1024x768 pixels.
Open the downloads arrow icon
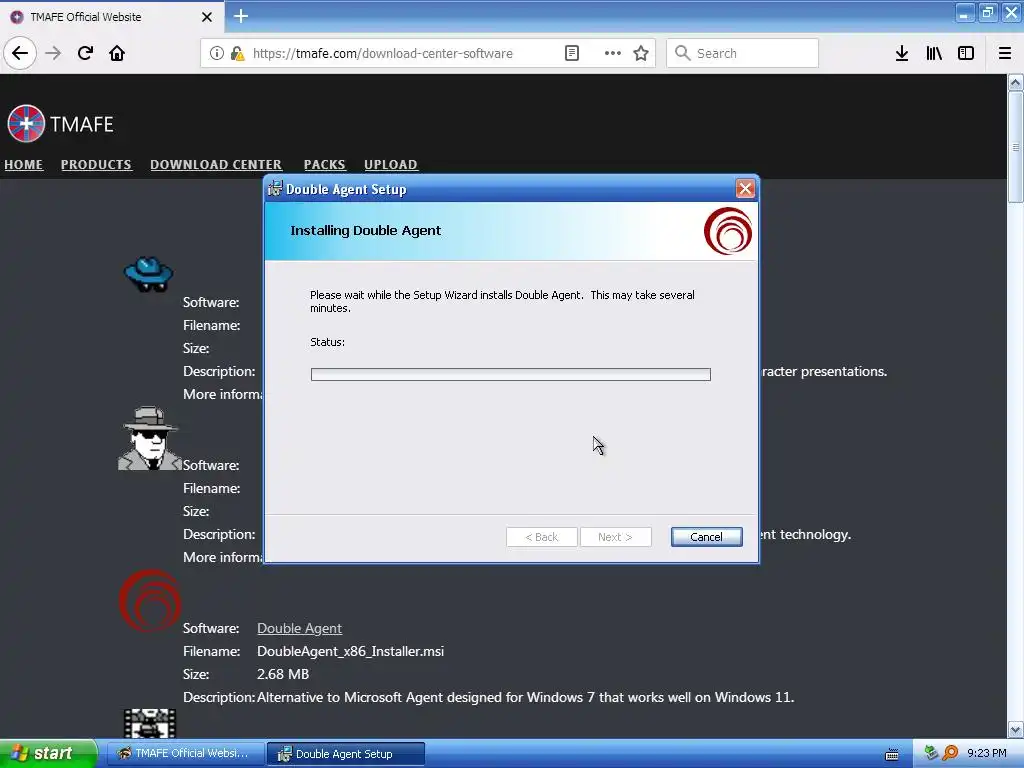pos(902,53)
